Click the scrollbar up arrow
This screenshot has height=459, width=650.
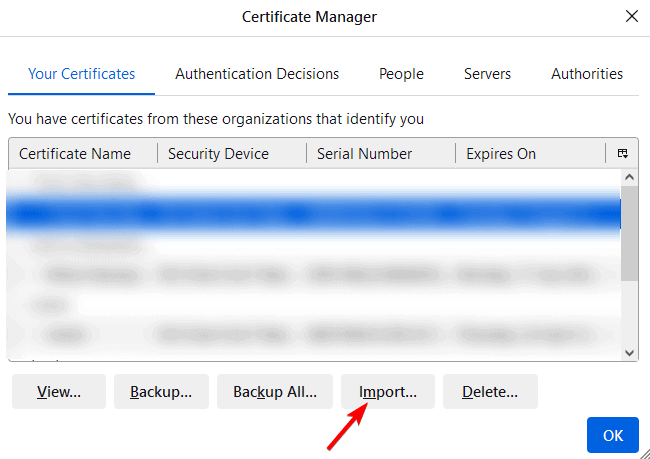[x=630, y=177]
